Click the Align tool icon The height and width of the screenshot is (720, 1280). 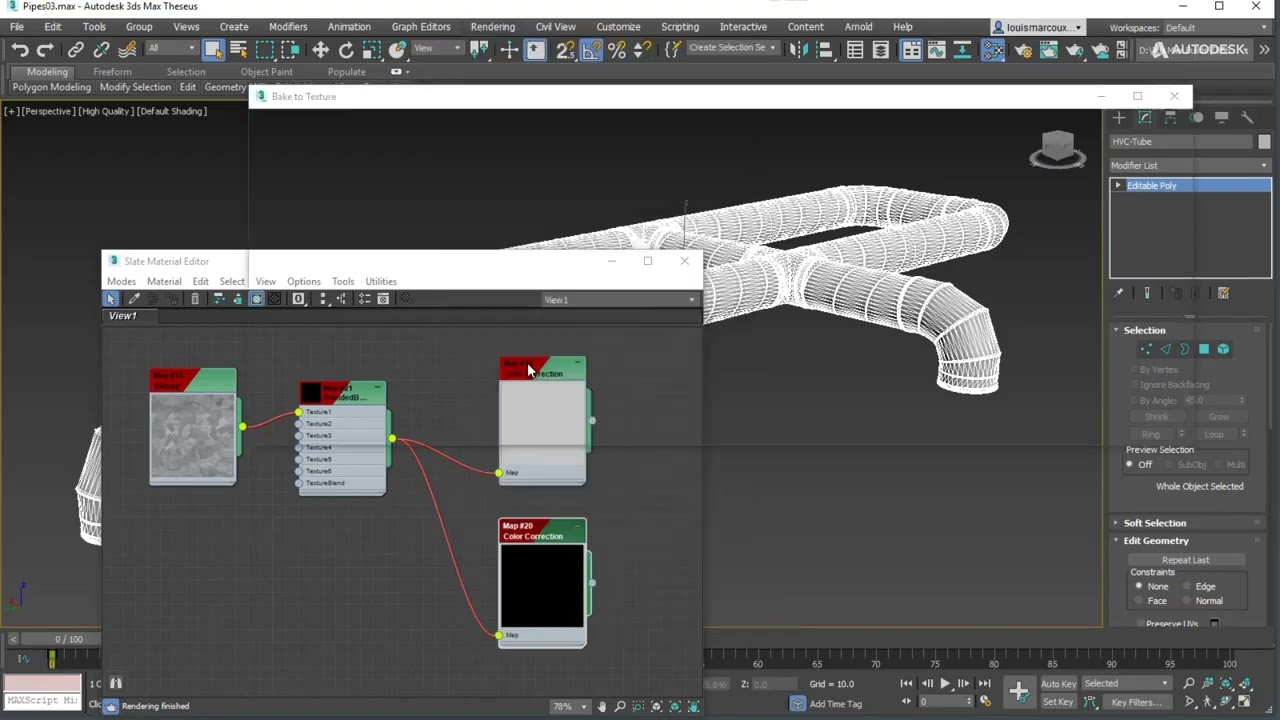[x=825, y=50]
